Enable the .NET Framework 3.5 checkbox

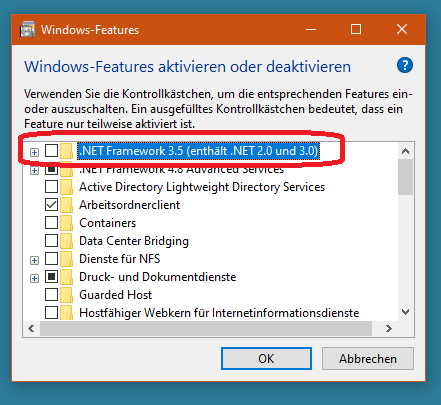[x=51, y=151]
